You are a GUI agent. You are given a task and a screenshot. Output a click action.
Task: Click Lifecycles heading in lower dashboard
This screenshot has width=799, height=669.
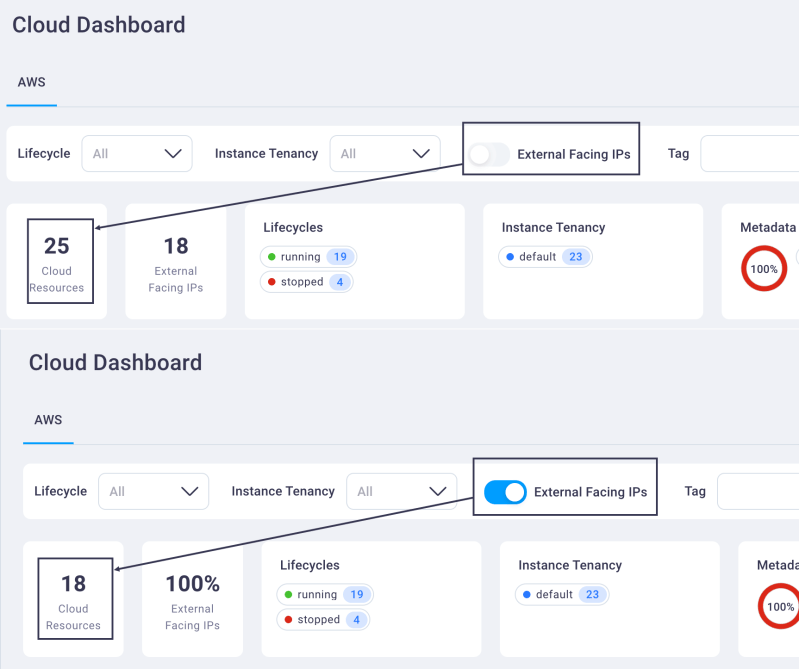point(310,565)
